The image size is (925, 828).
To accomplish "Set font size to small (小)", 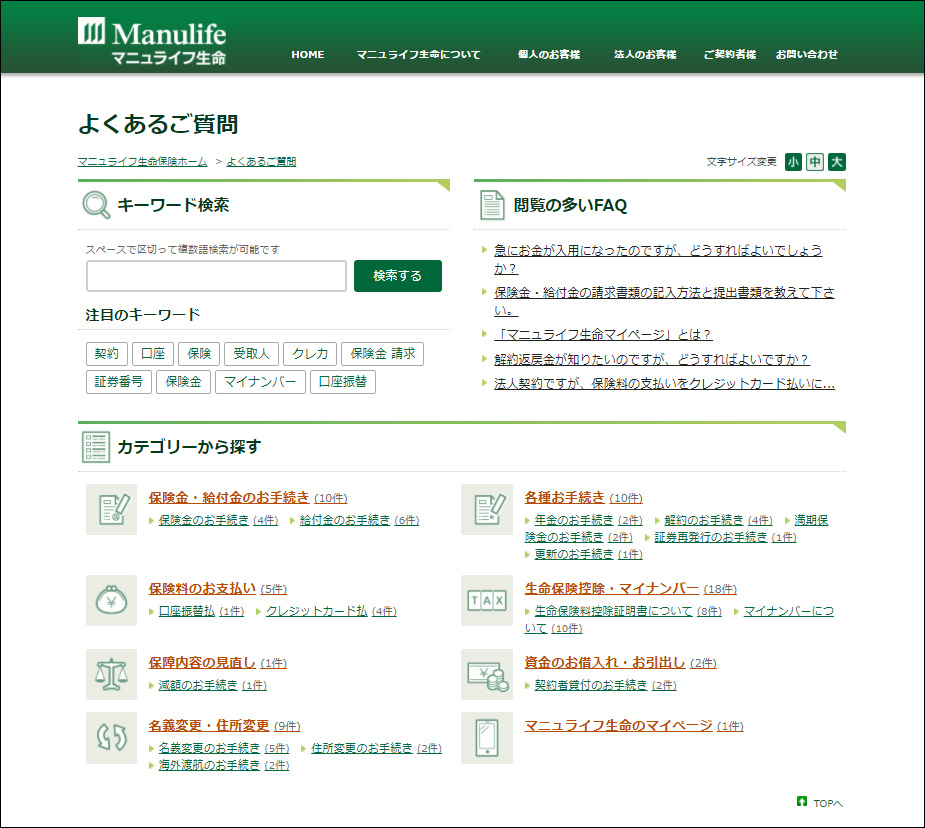I will (x=793, y=162).
